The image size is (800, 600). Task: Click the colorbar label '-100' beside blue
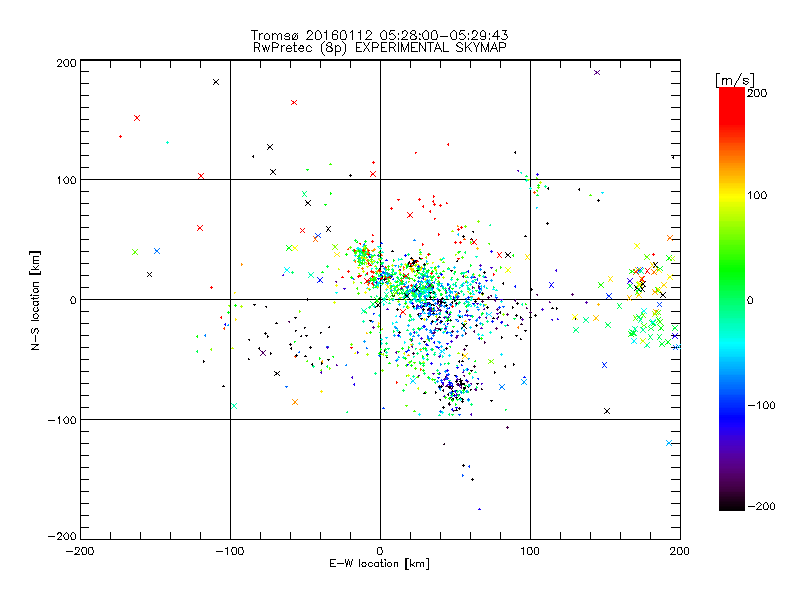(x=762, y=405)
